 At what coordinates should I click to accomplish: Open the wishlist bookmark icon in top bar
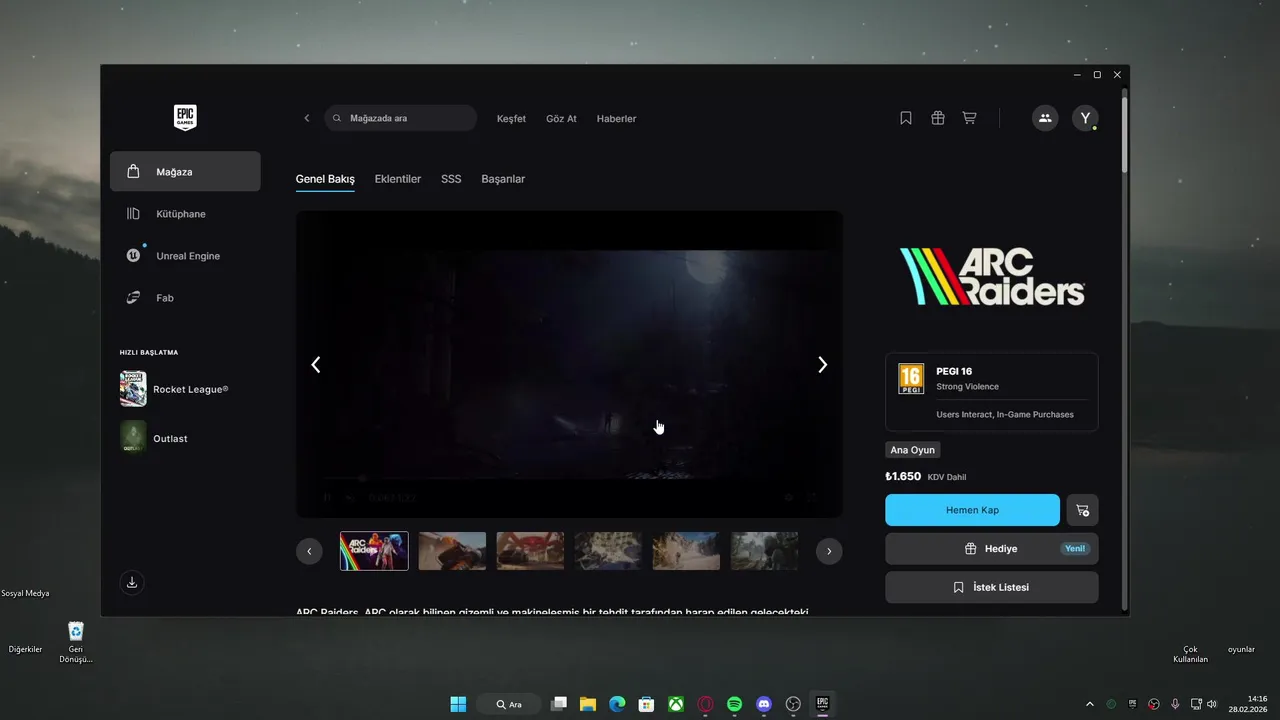coord(906,118)
